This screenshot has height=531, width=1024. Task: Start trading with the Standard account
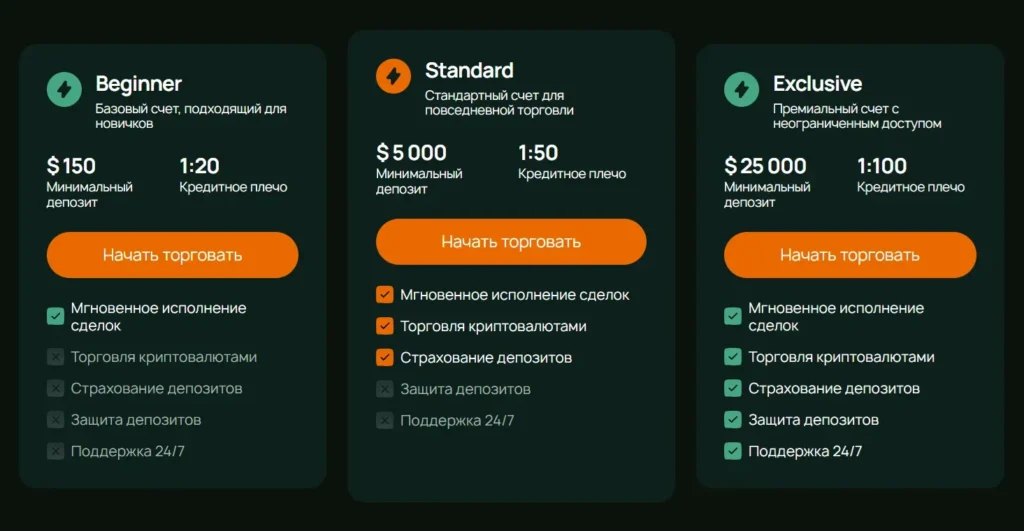pyautogui.click(x=511, y=242)
